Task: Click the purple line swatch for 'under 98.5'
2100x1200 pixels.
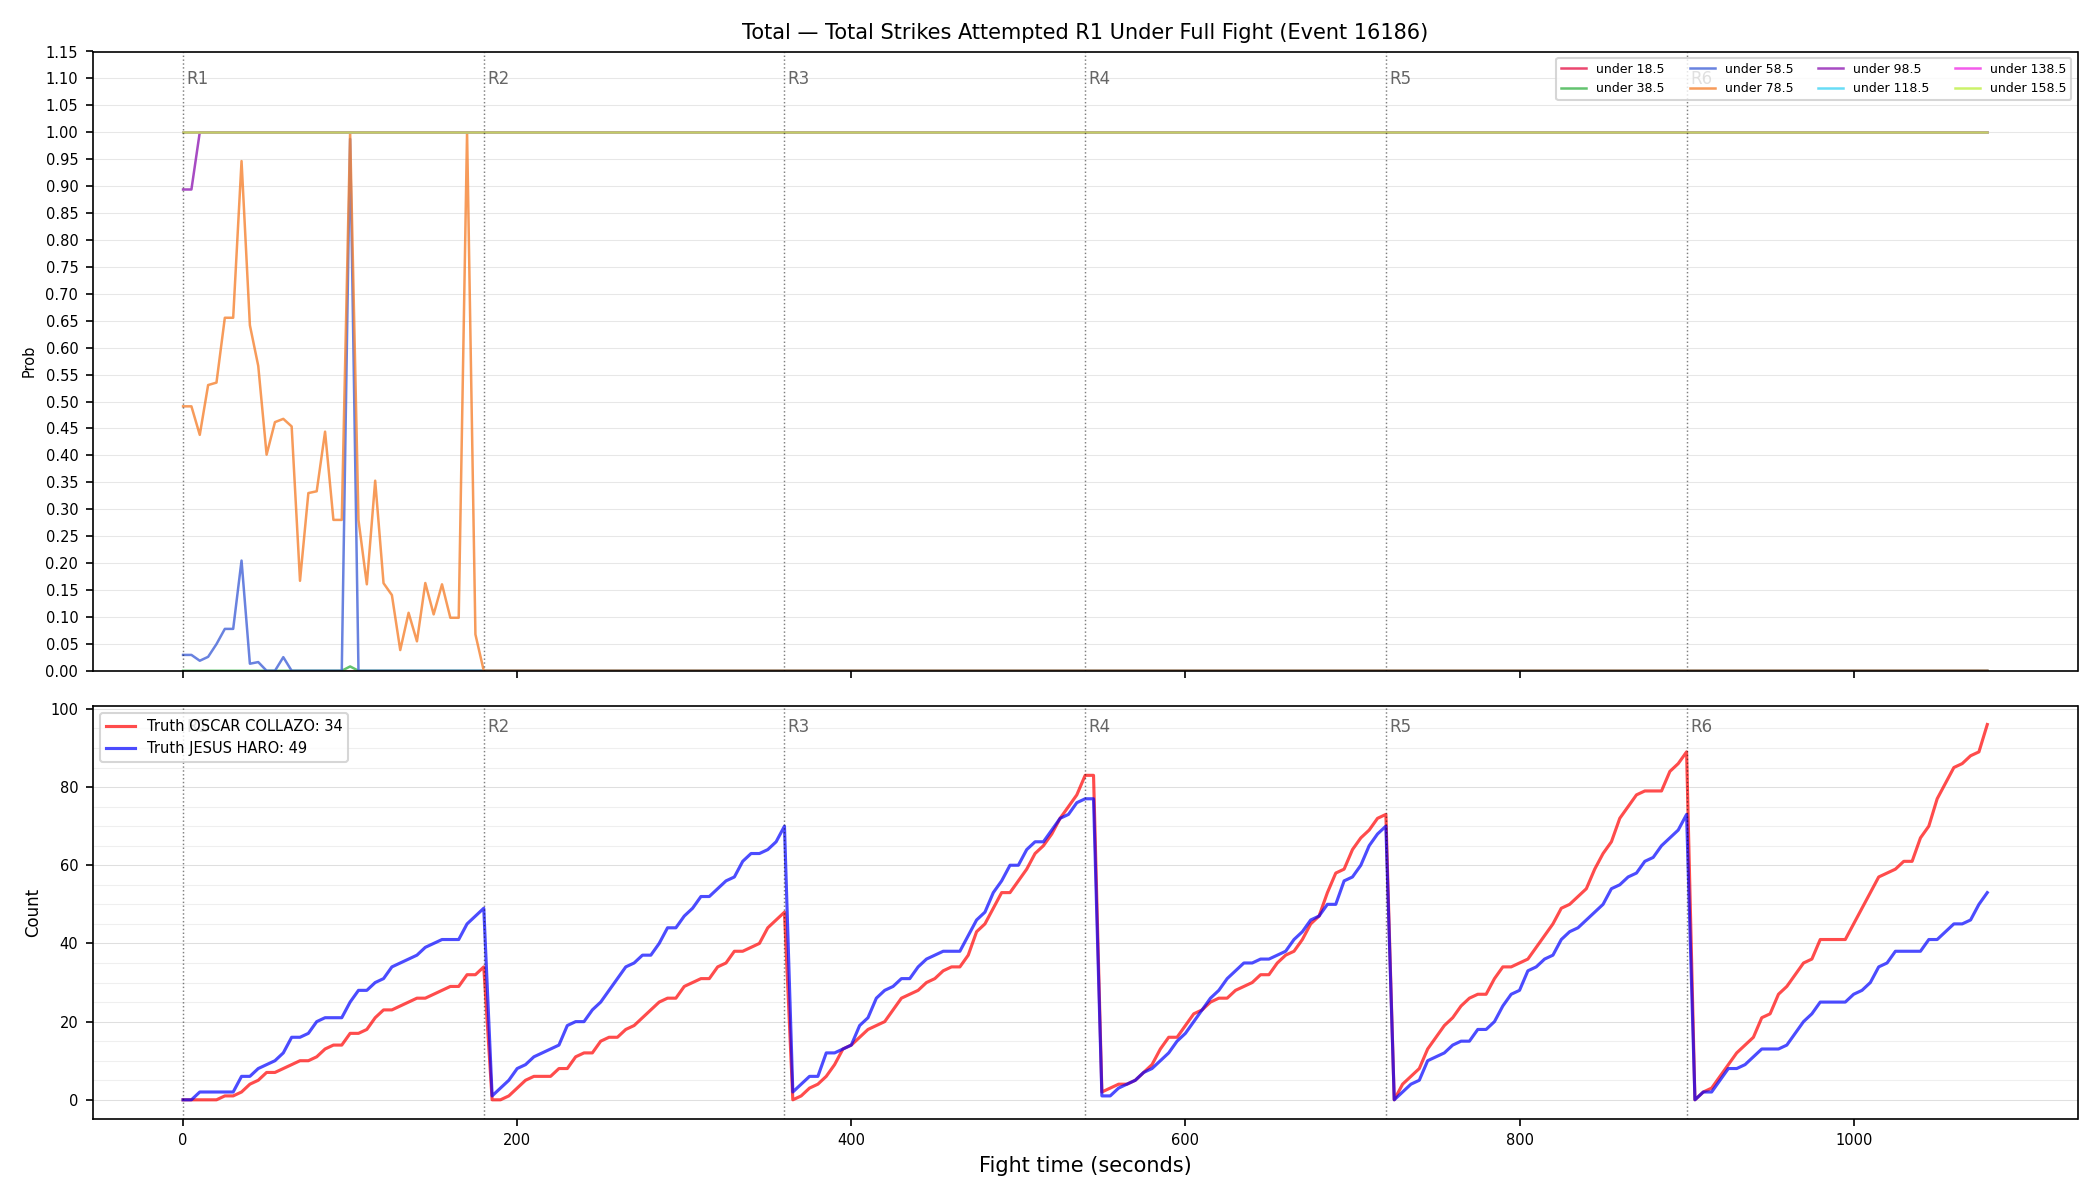Action: pos(1830,69)
